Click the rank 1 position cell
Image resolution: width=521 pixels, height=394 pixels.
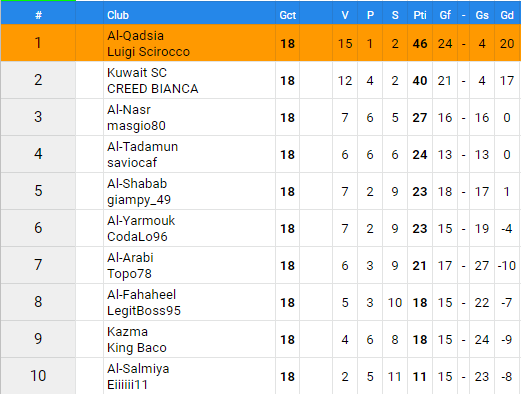point(38,43)
